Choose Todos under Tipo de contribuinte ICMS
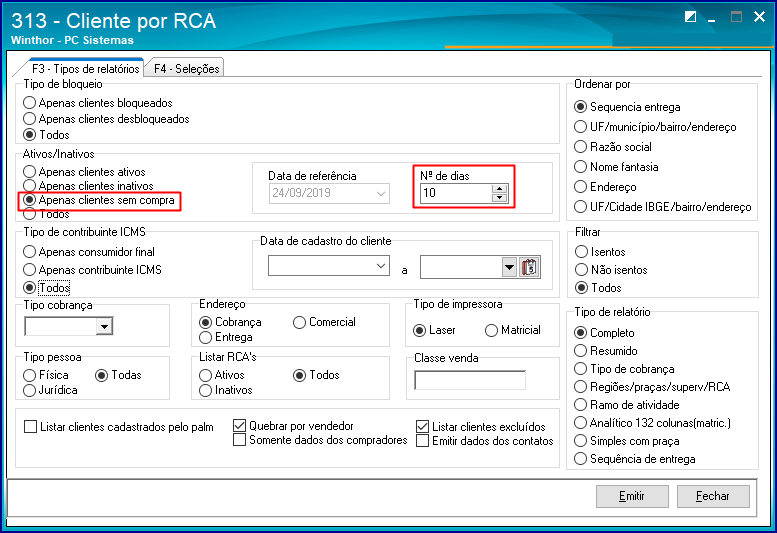777x533 pixels. pyautogui.click(x=46, y=288)
